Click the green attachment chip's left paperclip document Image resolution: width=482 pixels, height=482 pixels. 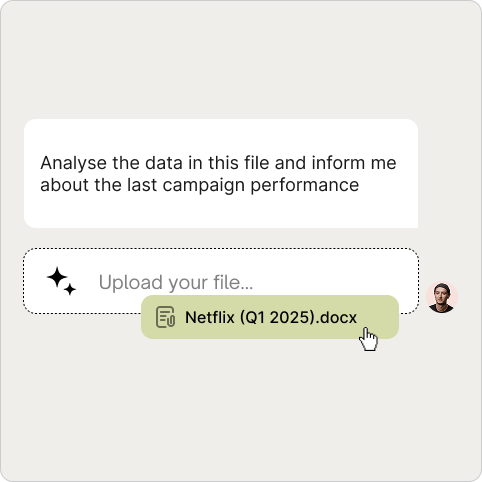[165, 317]
